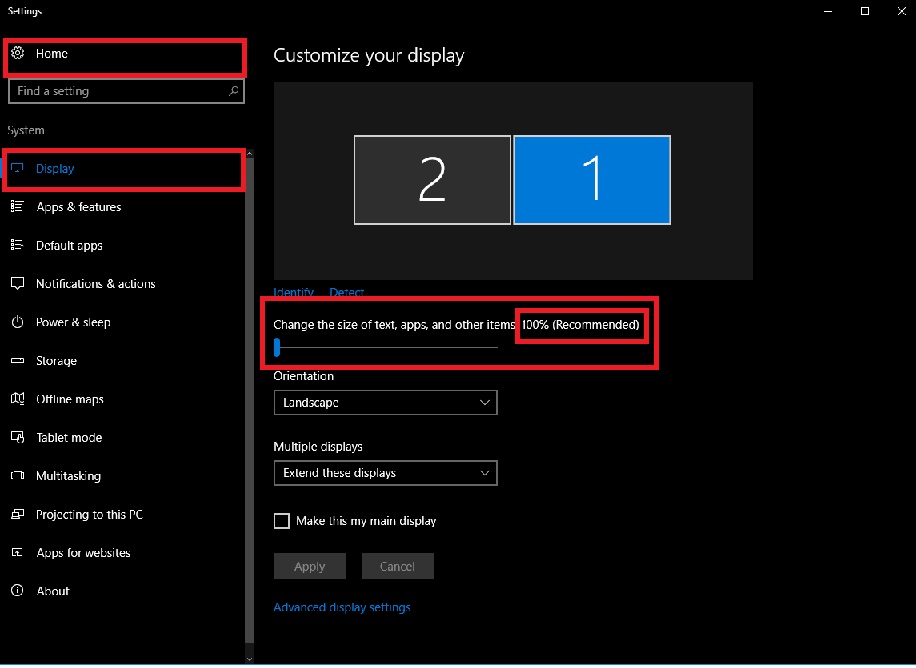Click the Storage drive icon
916x668 pixels.
pos(17,361)
